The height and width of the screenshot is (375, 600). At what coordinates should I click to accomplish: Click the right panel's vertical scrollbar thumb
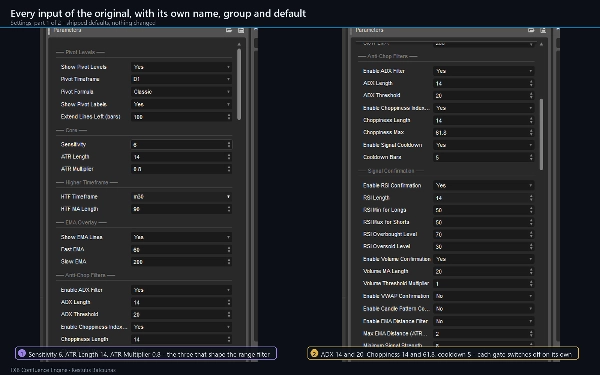tap(541, 134)
